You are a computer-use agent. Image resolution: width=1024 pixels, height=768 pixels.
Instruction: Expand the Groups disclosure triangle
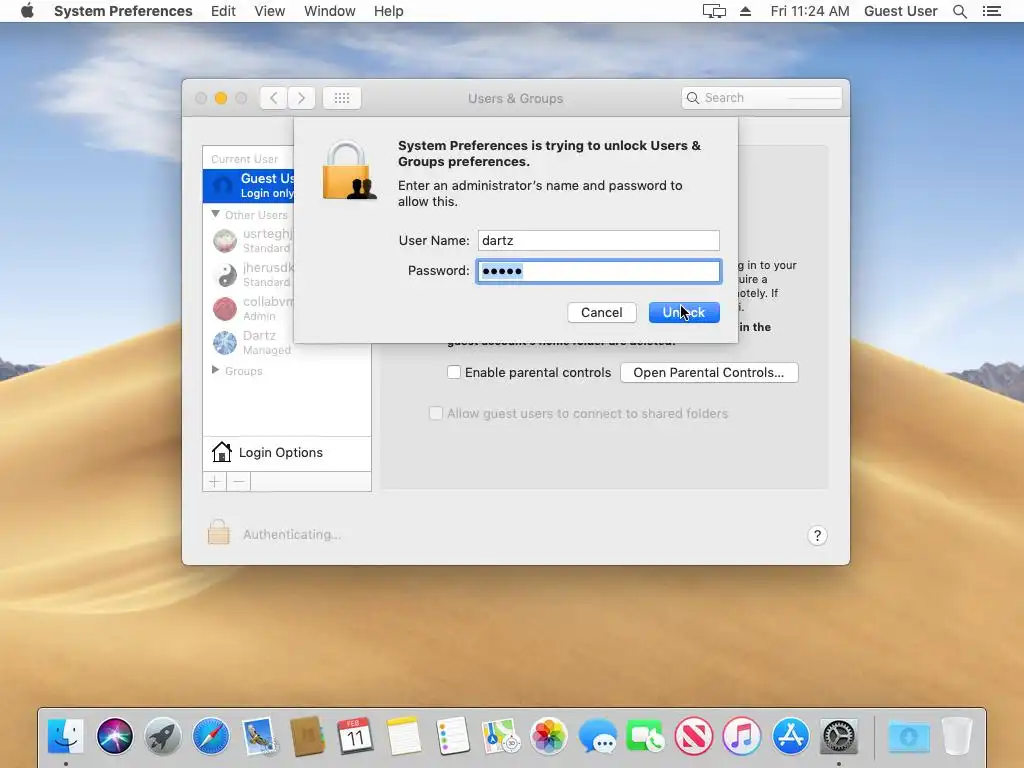coord(216,370)
